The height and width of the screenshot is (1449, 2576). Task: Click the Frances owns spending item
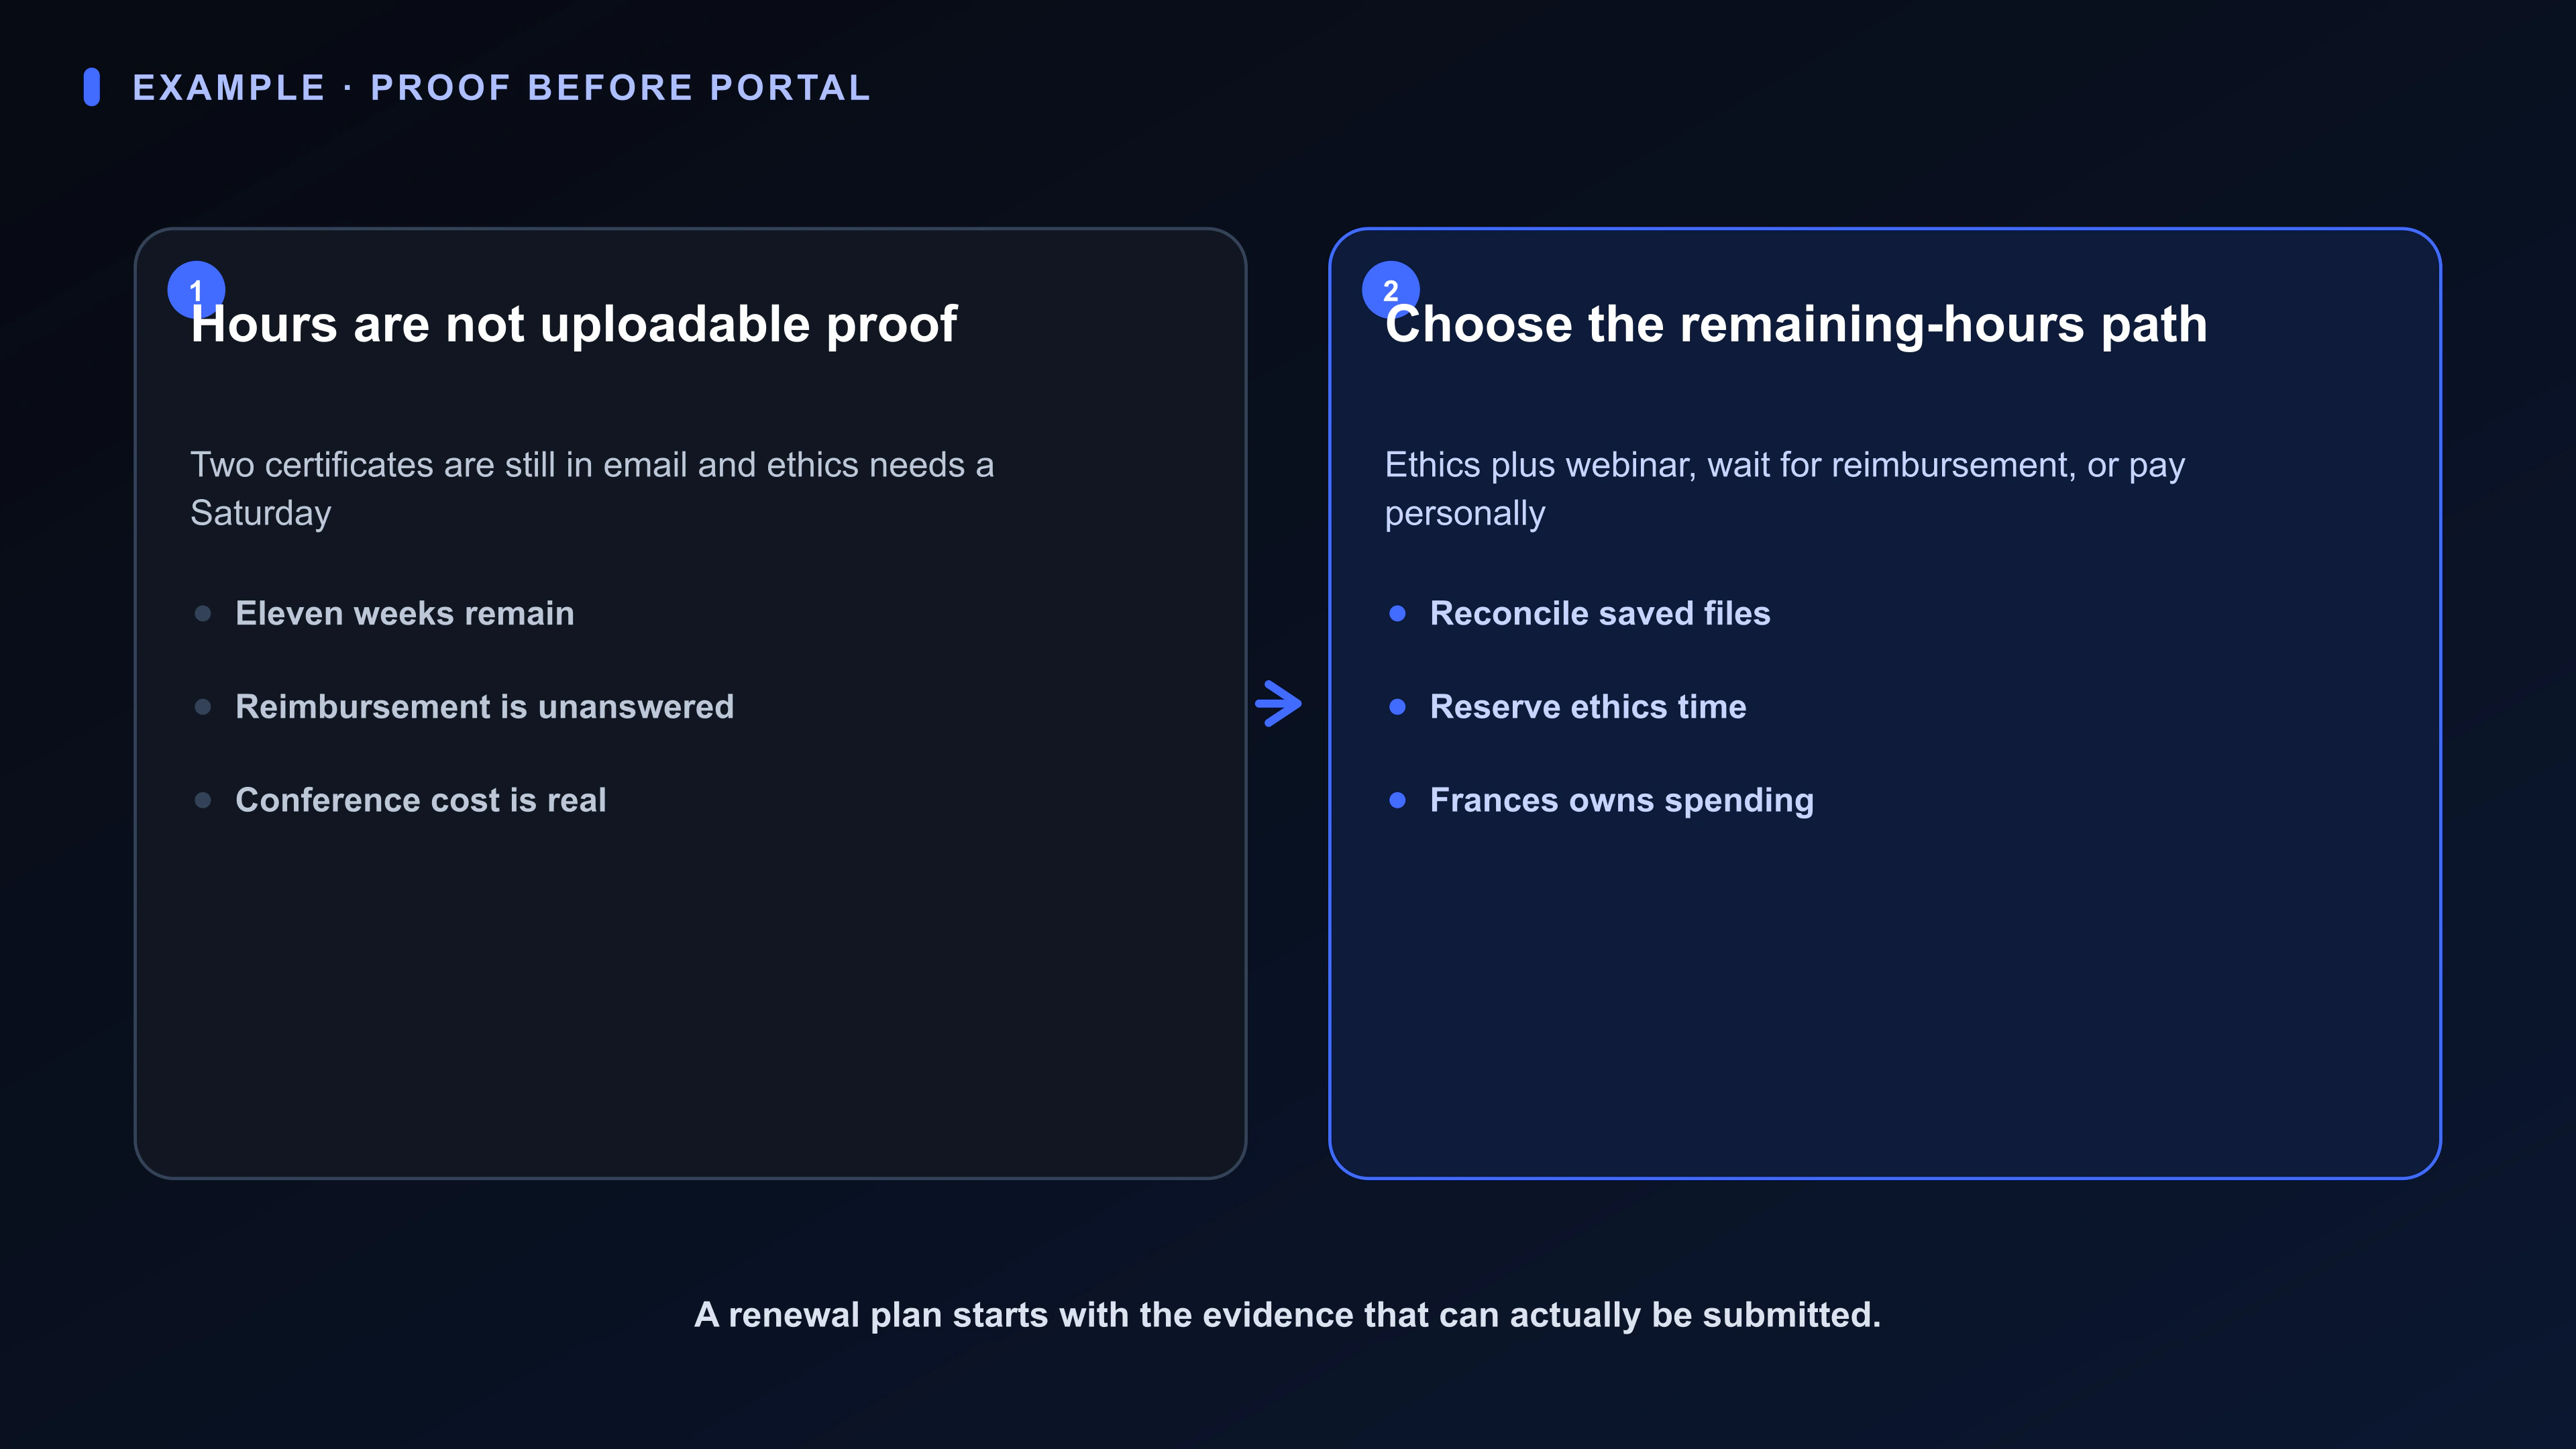[1622, 800]
